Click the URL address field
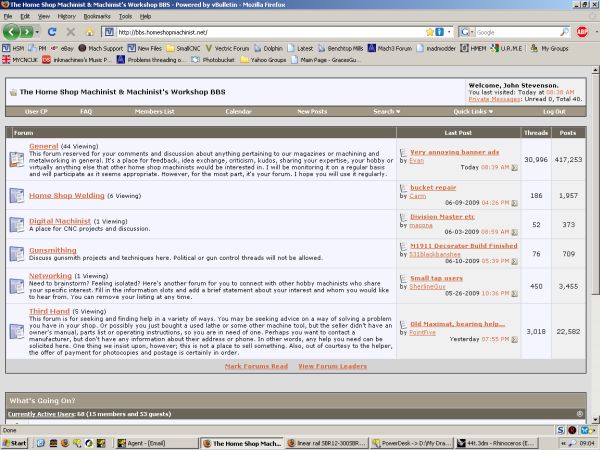600x450 pixels. pos(270,32)
